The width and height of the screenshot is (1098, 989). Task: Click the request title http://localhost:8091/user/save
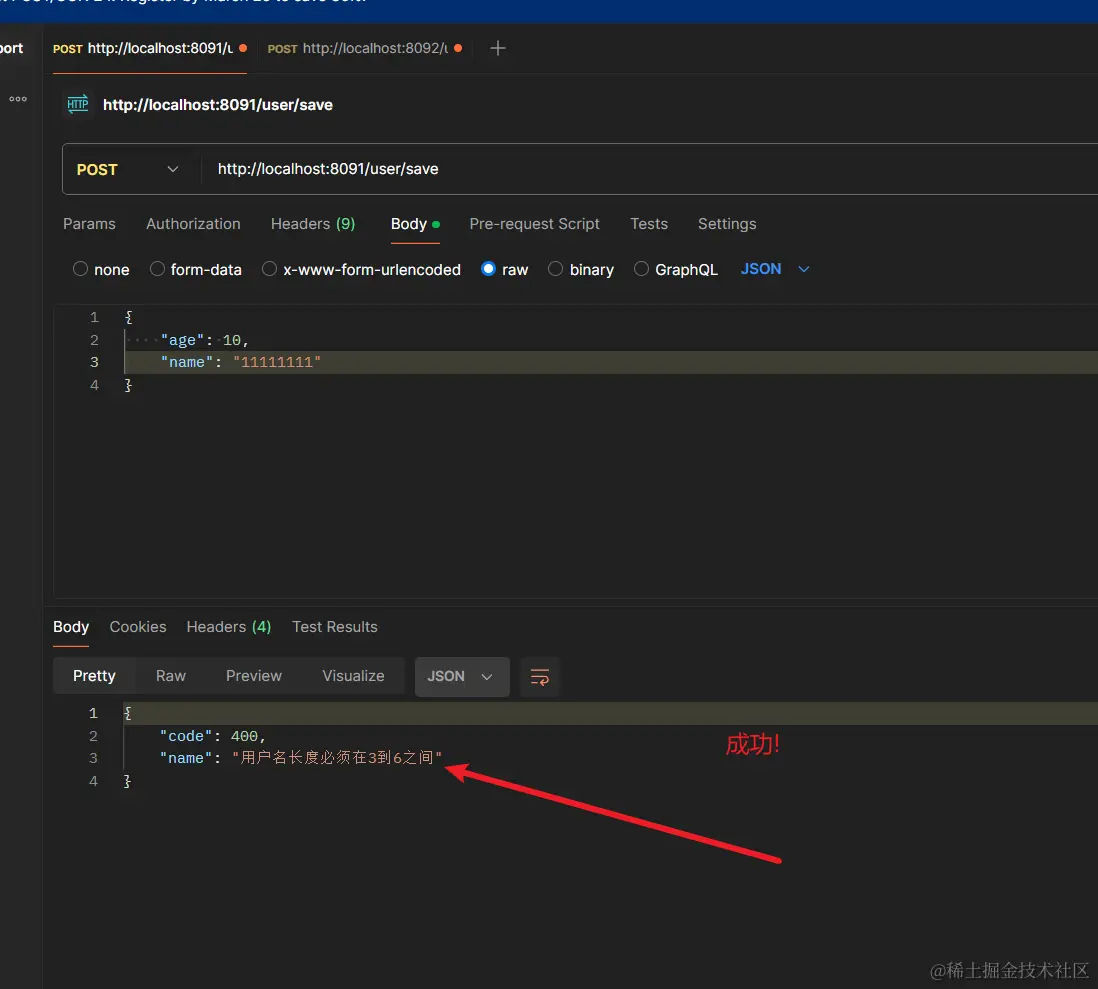218,105
